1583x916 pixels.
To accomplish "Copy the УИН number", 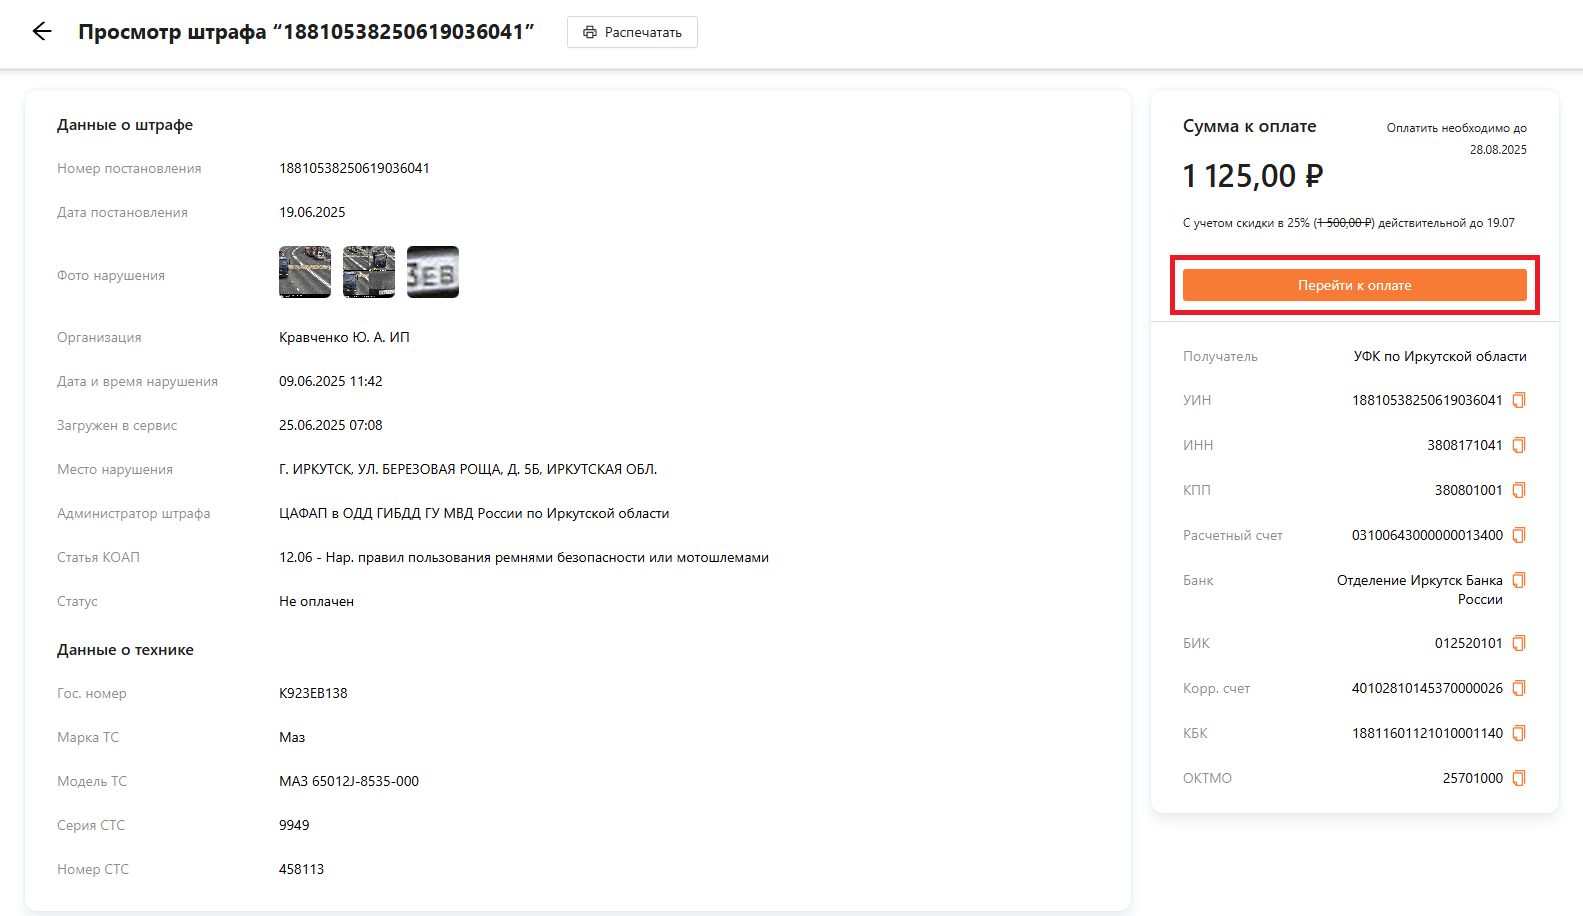I will 1519,400.
